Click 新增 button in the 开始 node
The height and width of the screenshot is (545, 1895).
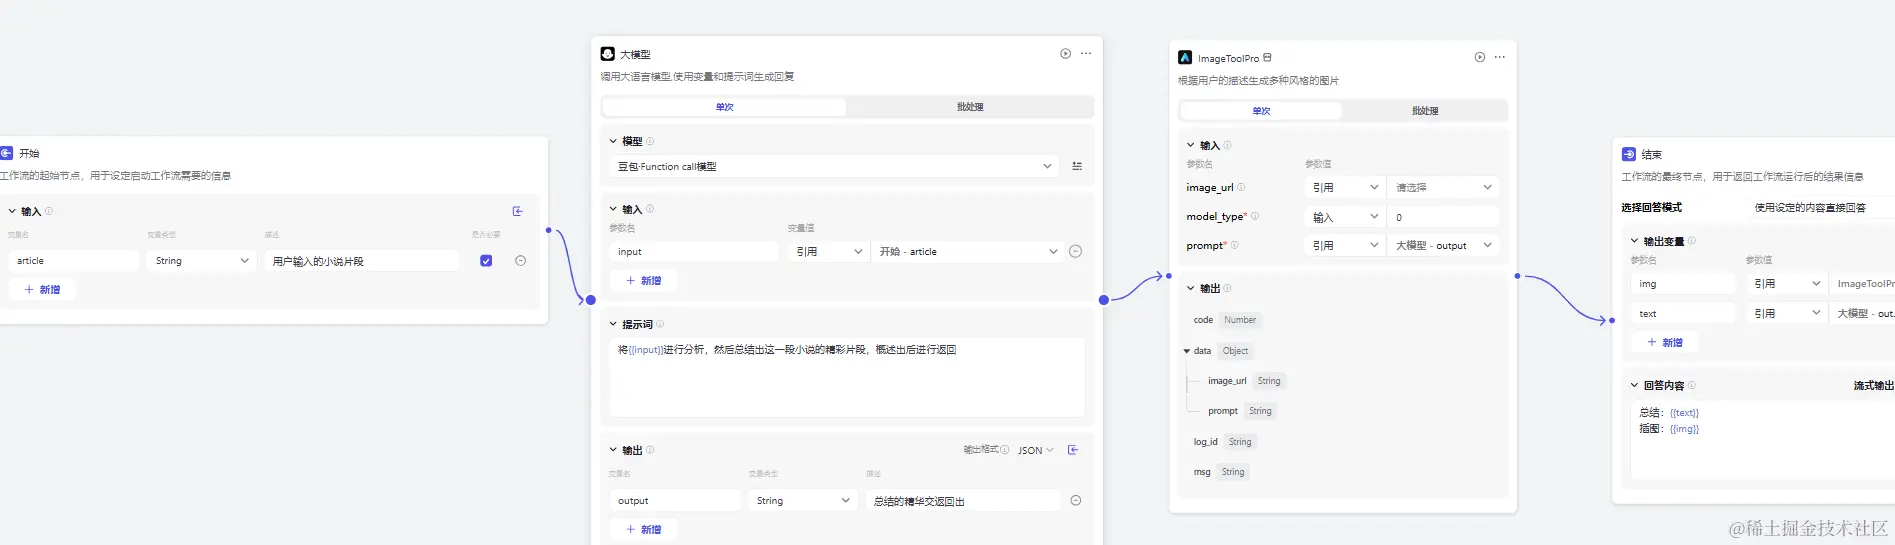pos(43,290)
